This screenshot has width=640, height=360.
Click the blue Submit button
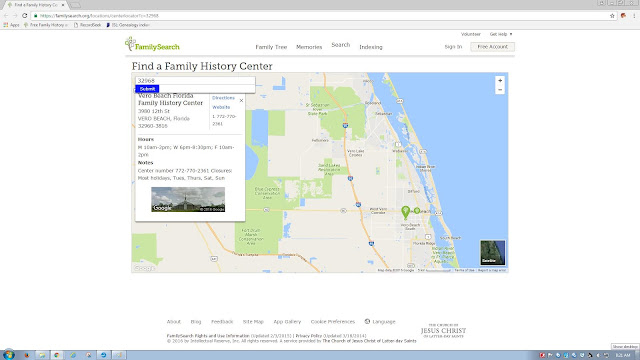tap(147, 89)
